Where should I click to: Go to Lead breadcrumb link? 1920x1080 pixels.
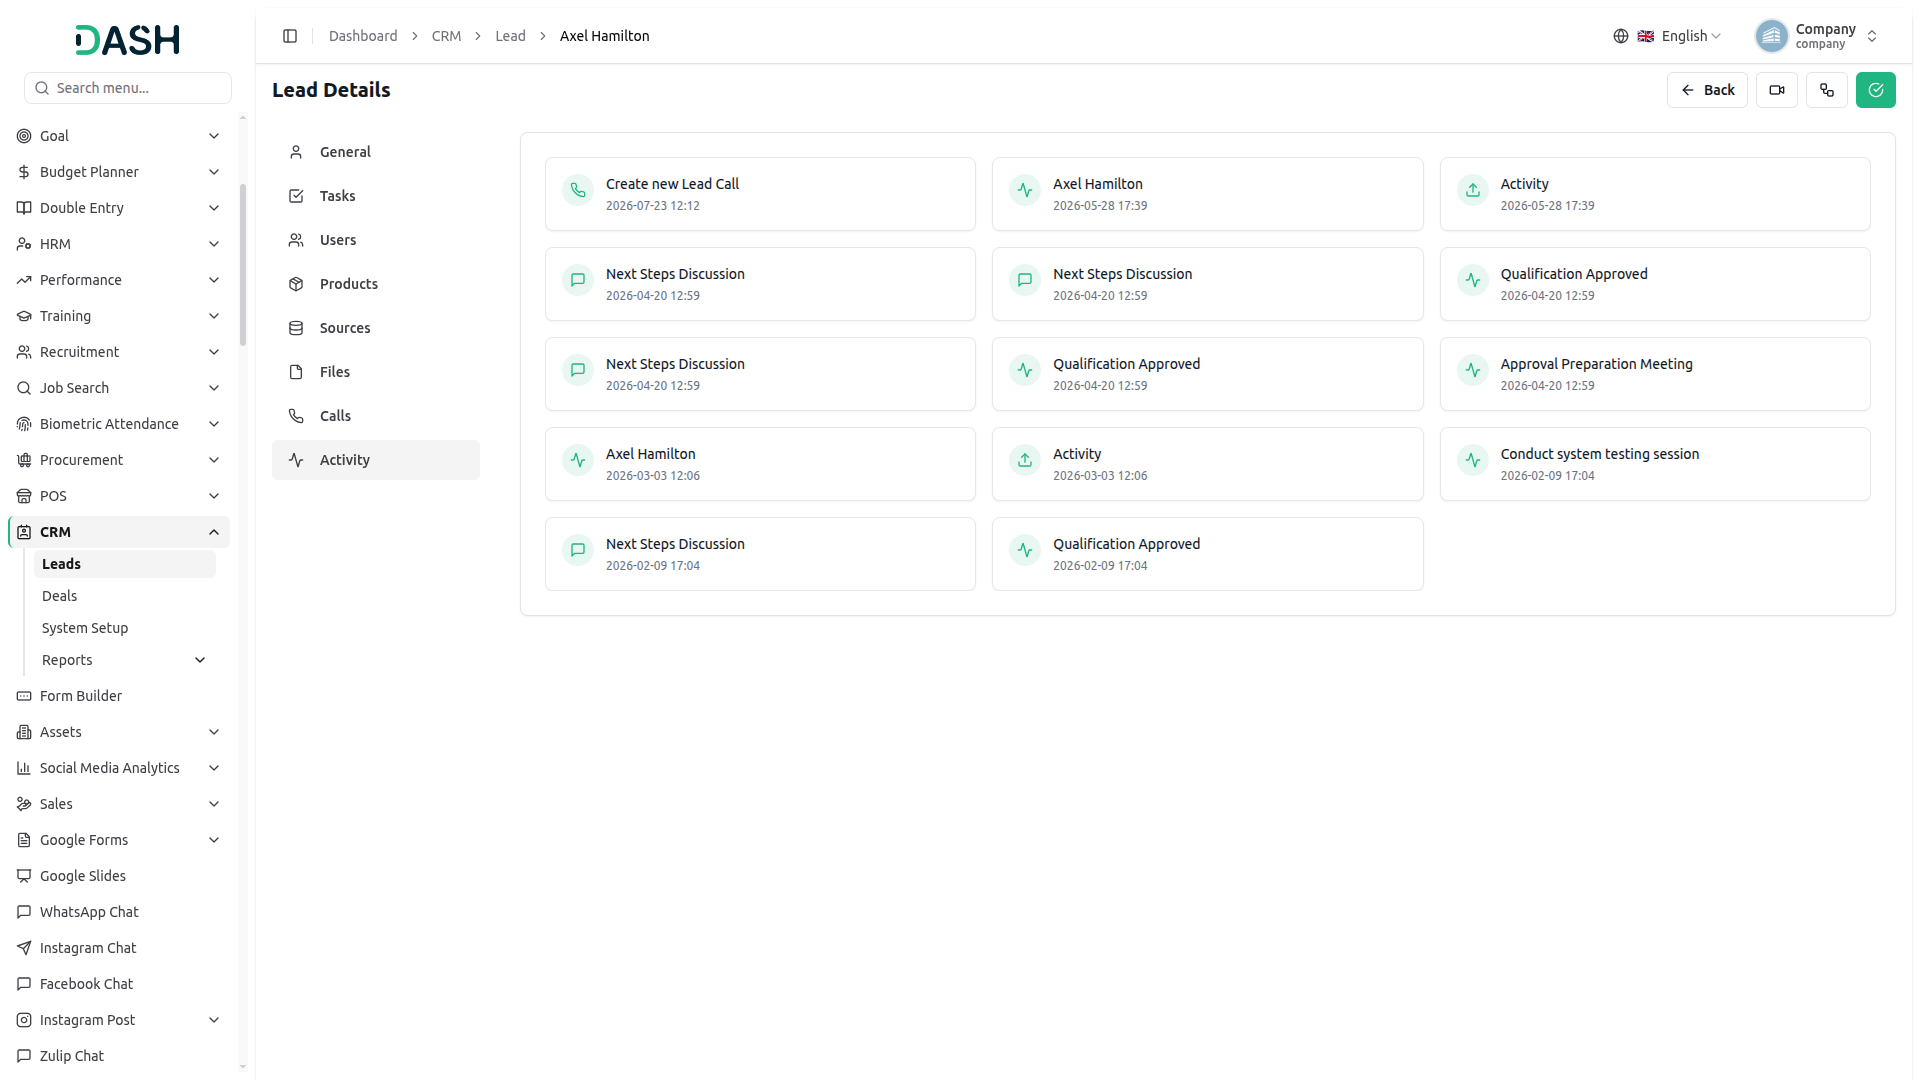(x=510, y=36)
